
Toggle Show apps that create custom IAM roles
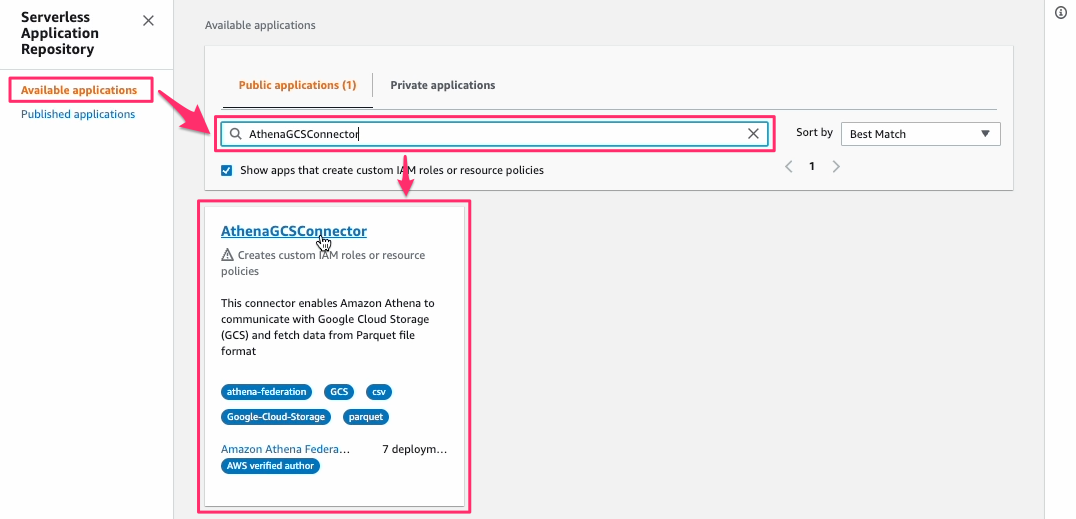(226, 170)
